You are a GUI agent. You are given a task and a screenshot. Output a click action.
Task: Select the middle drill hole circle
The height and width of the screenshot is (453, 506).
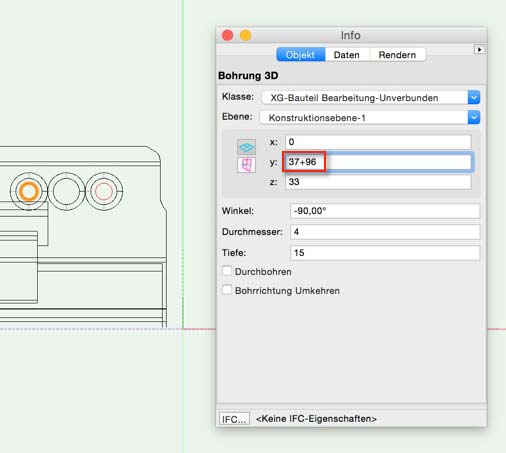click(66, 191)
